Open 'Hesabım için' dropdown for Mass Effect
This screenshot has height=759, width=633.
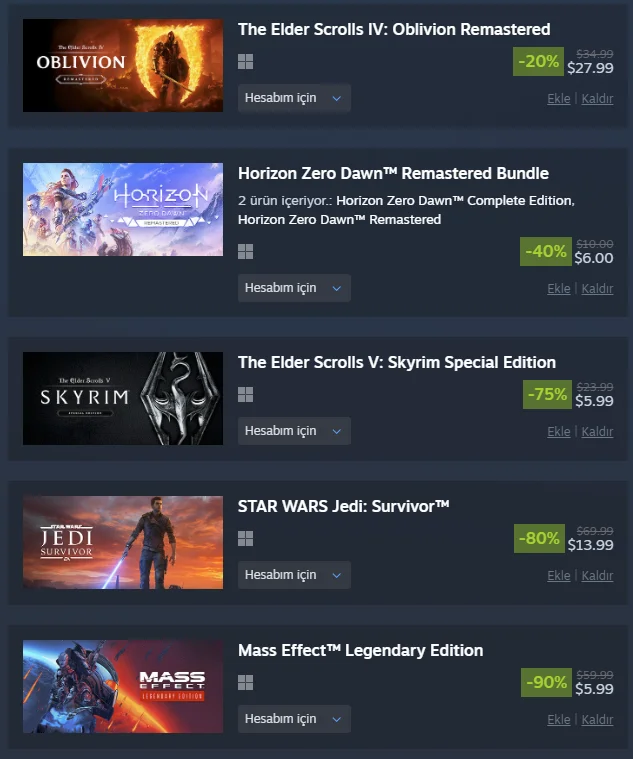(x=294, y=719)
